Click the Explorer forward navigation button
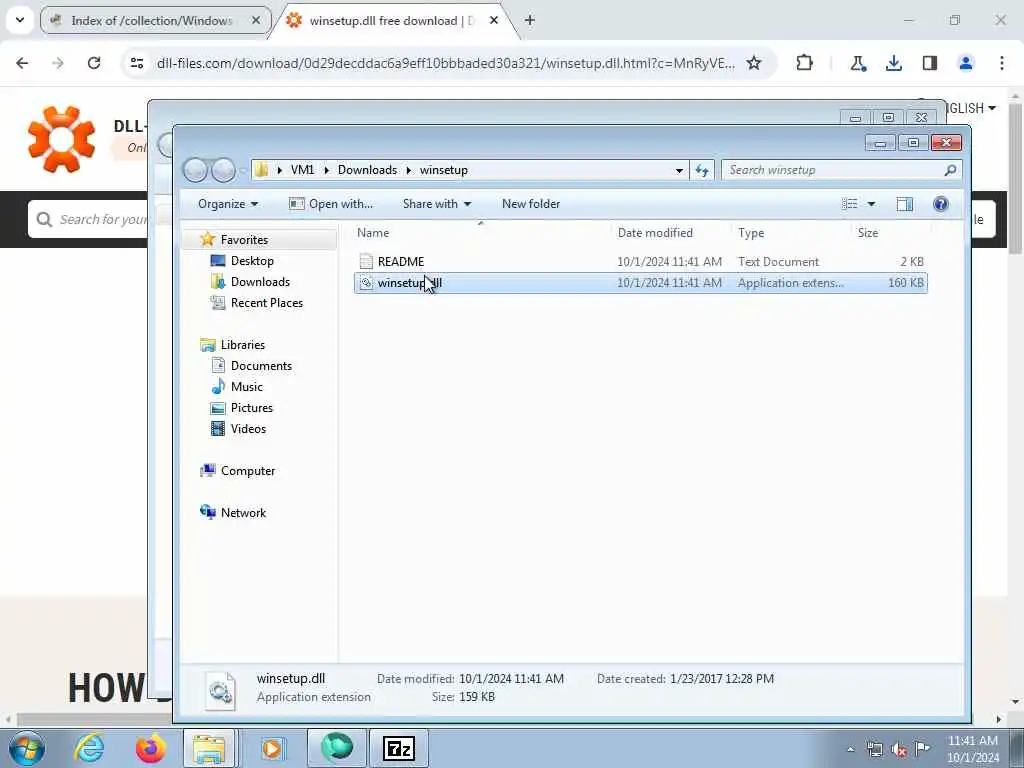 pyautogui.click(x=223, y=170)
